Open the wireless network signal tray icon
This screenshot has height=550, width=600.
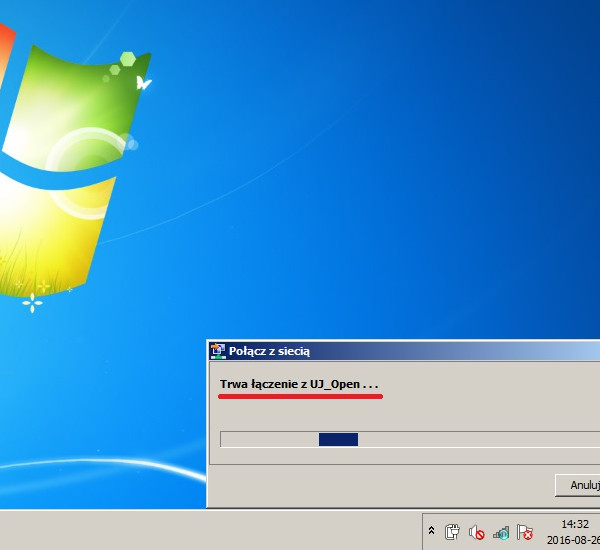[501, 532]
